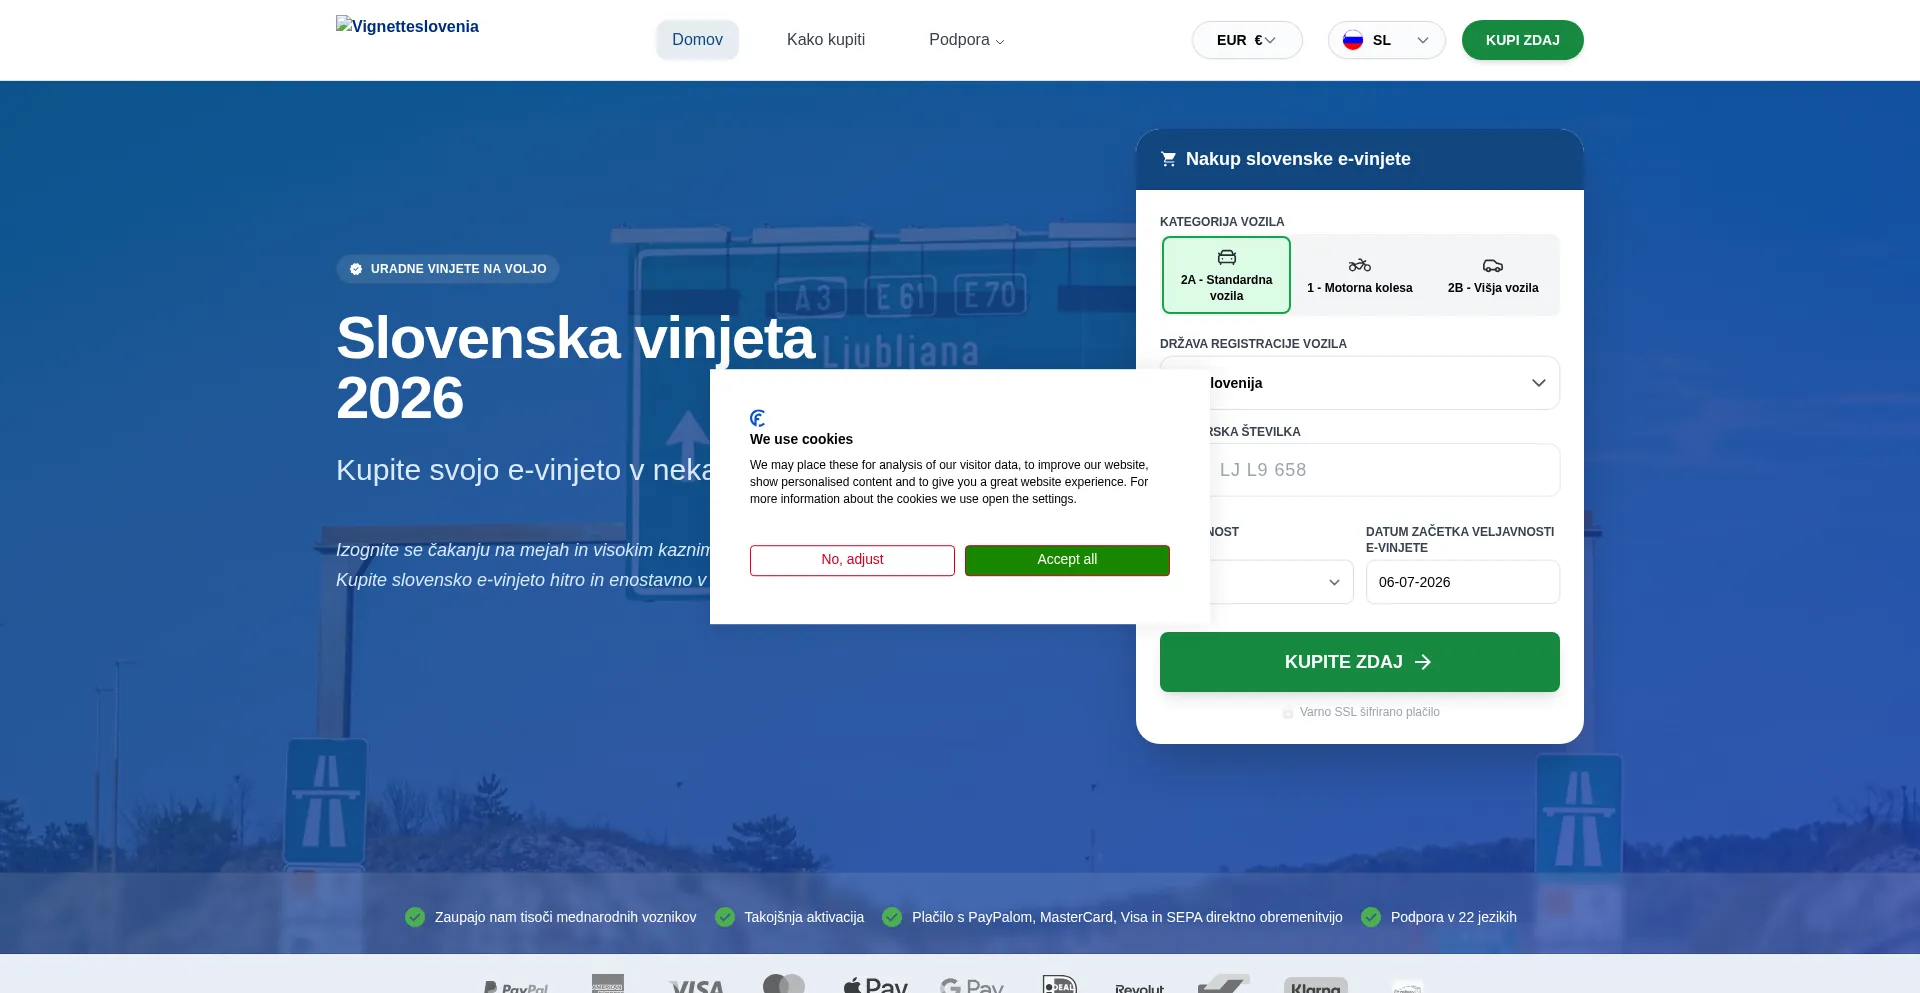Image resolution: width=1920 pixels, height=993 pixels.
Task: Click the arrow icon on KUPITE ZDAJ
Action: point(1423,662)
